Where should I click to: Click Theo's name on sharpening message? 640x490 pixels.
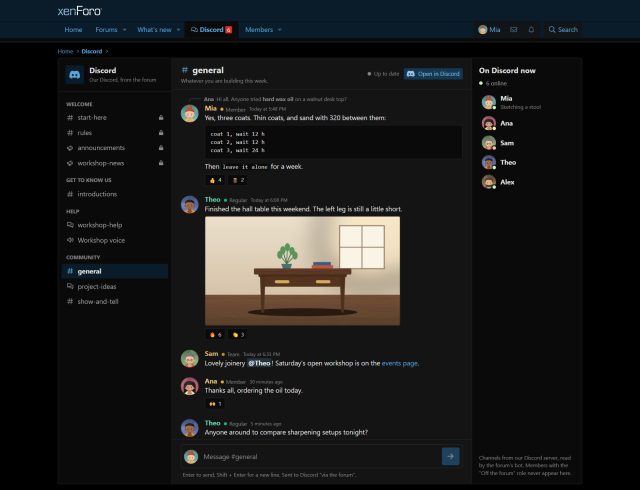point(212,423)
